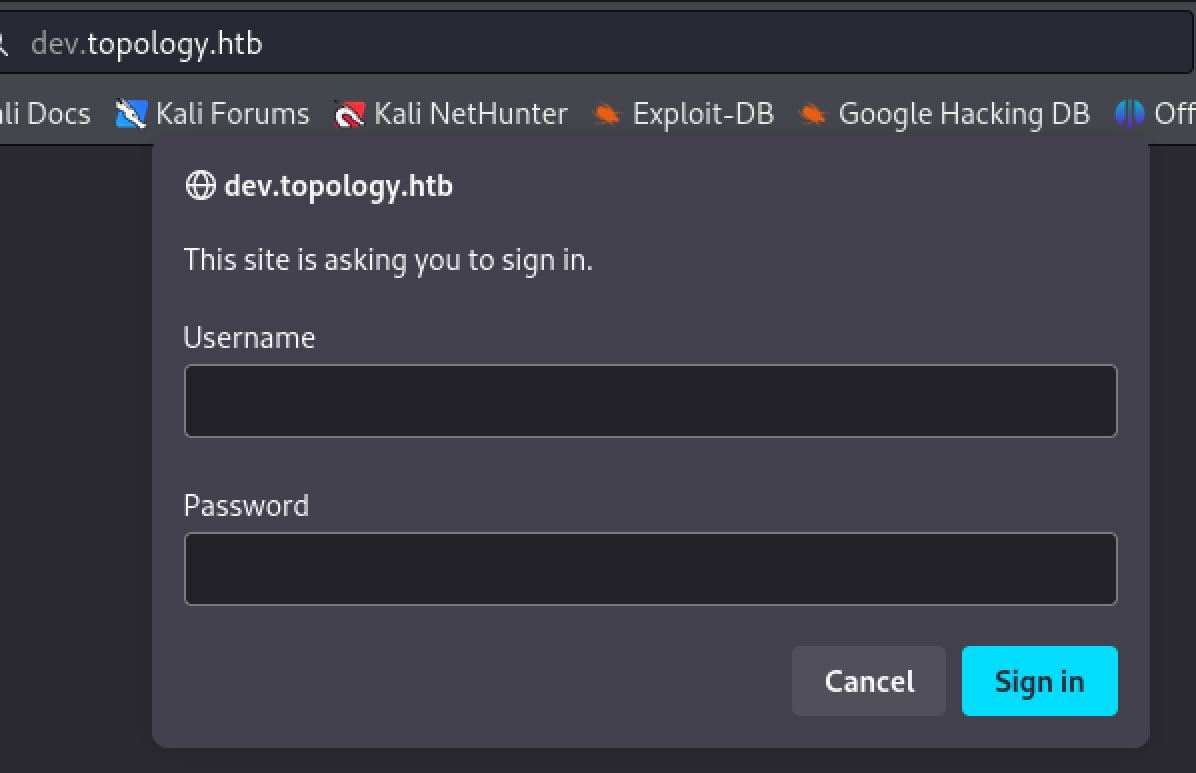
Task: Click the globe icon in the sign-in dialog
Action: [x=200, y=186]
